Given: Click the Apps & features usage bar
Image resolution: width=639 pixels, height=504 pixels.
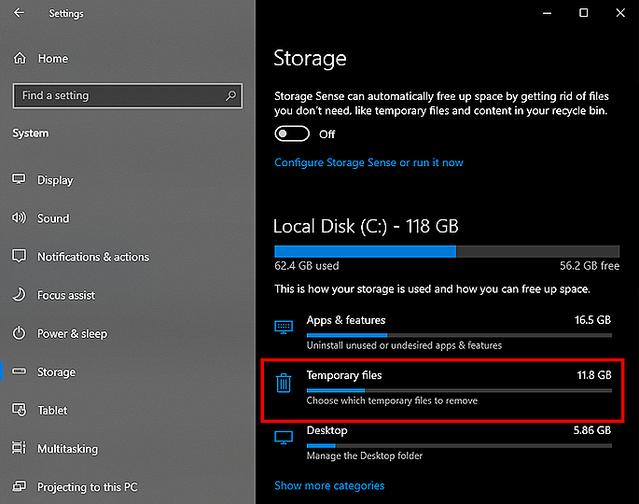Looking at the screenshot, I should [459, 335].
